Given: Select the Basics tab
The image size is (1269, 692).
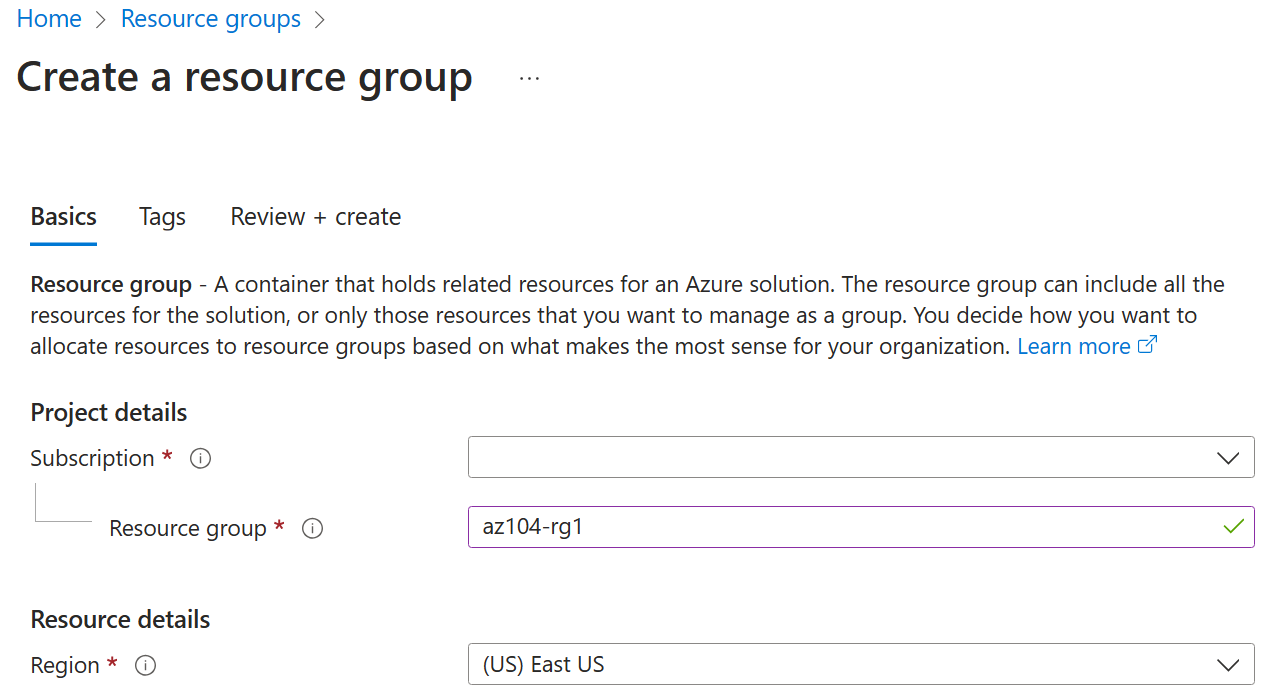Looking at the screenshot, I should point(63,217).
